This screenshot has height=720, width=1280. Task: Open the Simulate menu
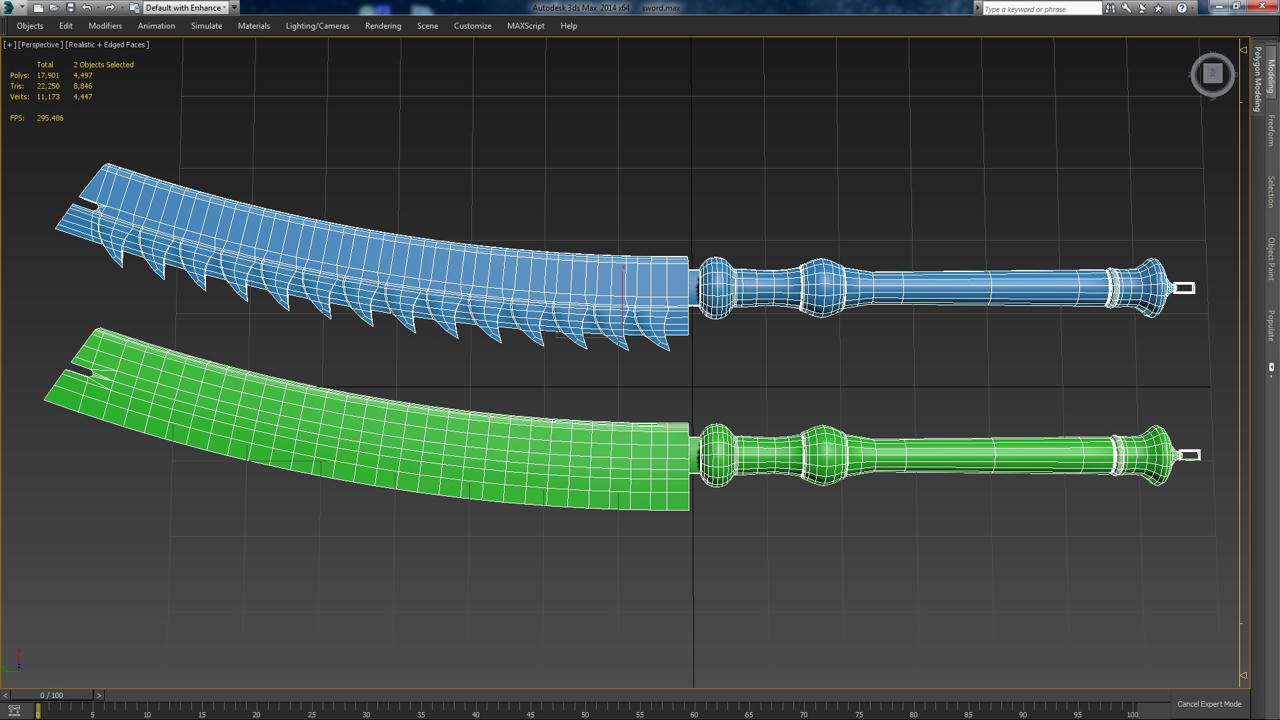(207, 26)
